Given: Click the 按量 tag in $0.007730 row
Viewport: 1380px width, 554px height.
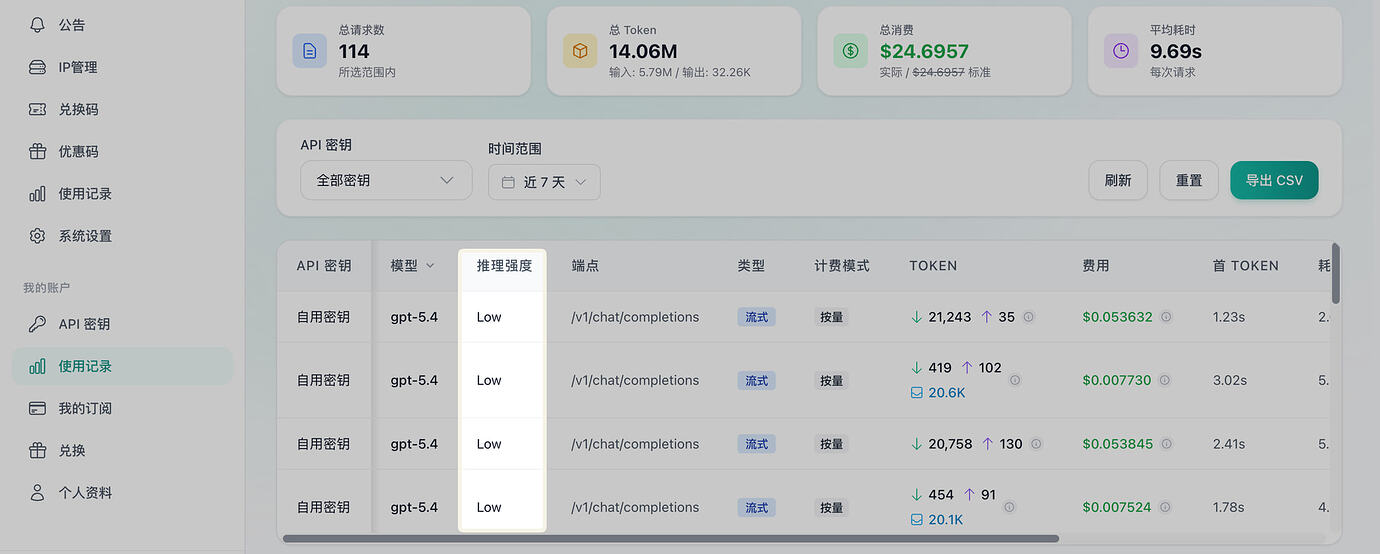Looking at the screenshot, I should click(x=832, y=381).
